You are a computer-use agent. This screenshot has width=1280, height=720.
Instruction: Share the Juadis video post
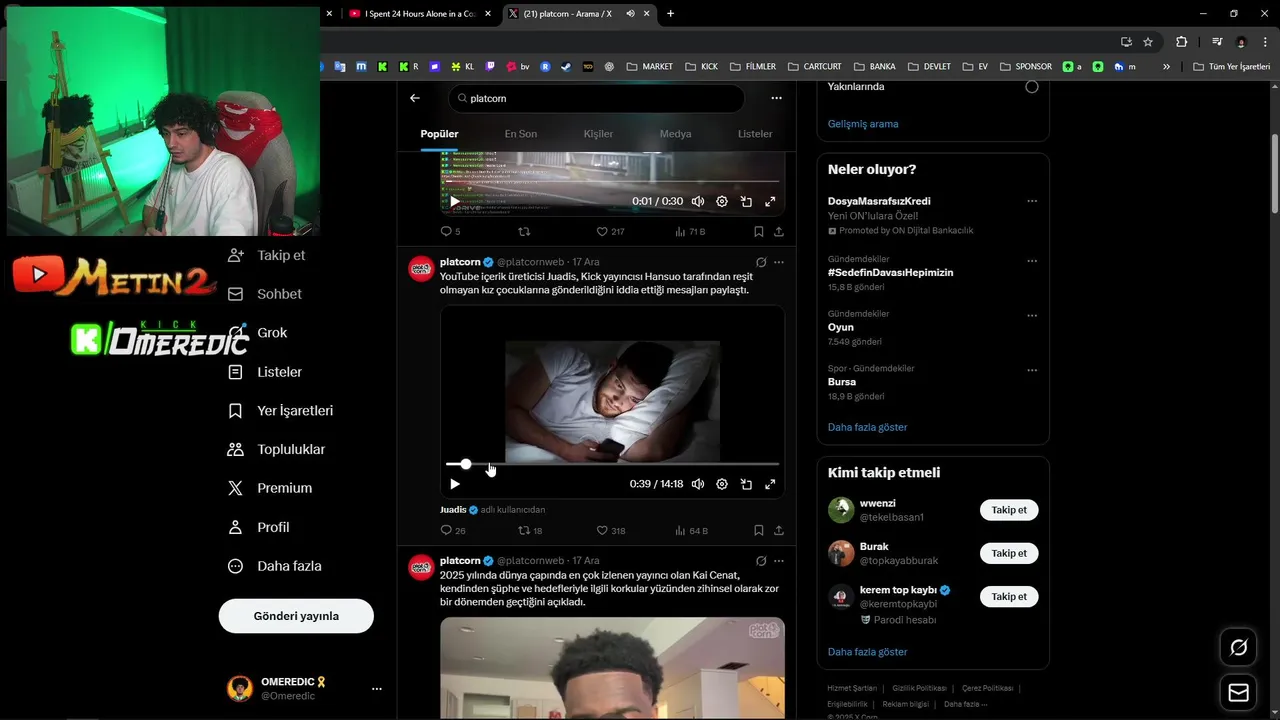click(779, 531)
